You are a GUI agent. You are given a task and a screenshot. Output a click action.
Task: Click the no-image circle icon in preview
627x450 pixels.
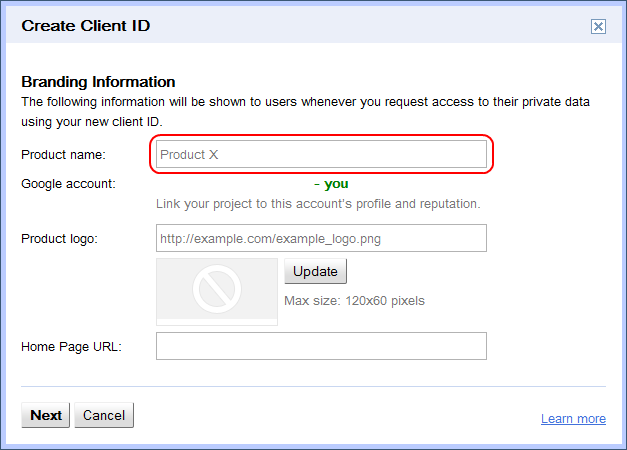[x=216, y=289]
